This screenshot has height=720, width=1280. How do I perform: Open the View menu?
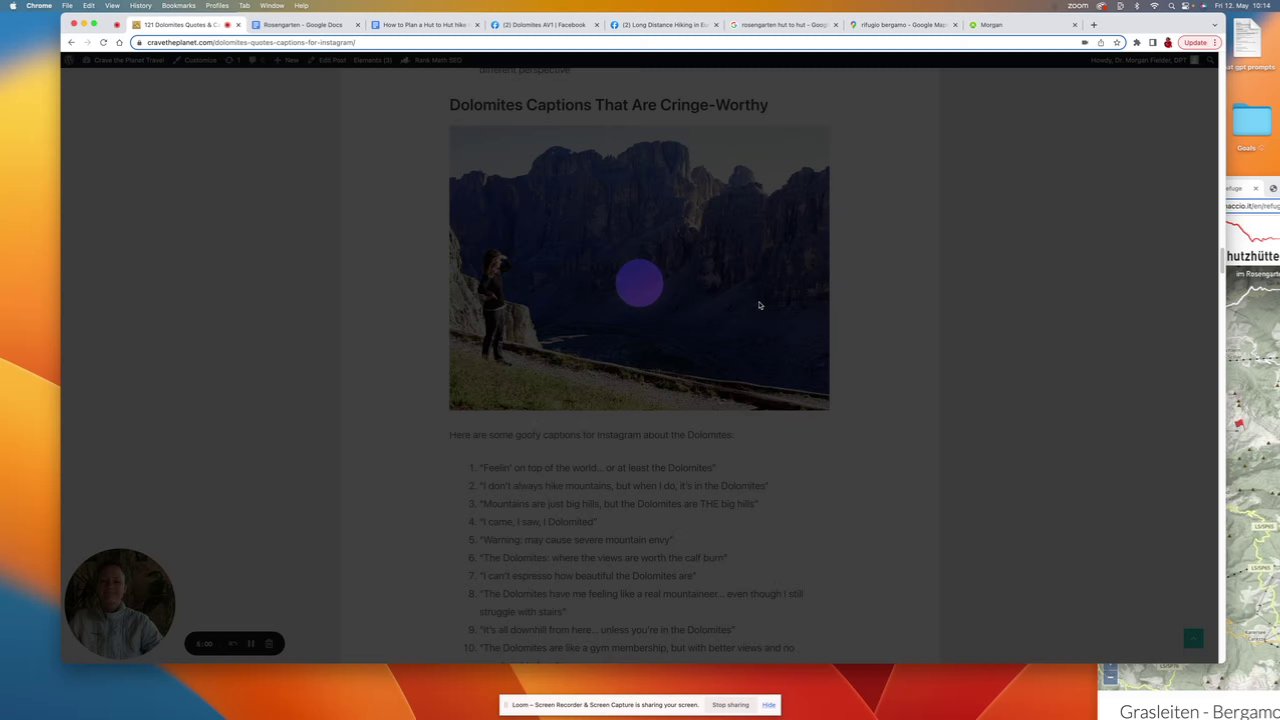(x=112, y=5)
